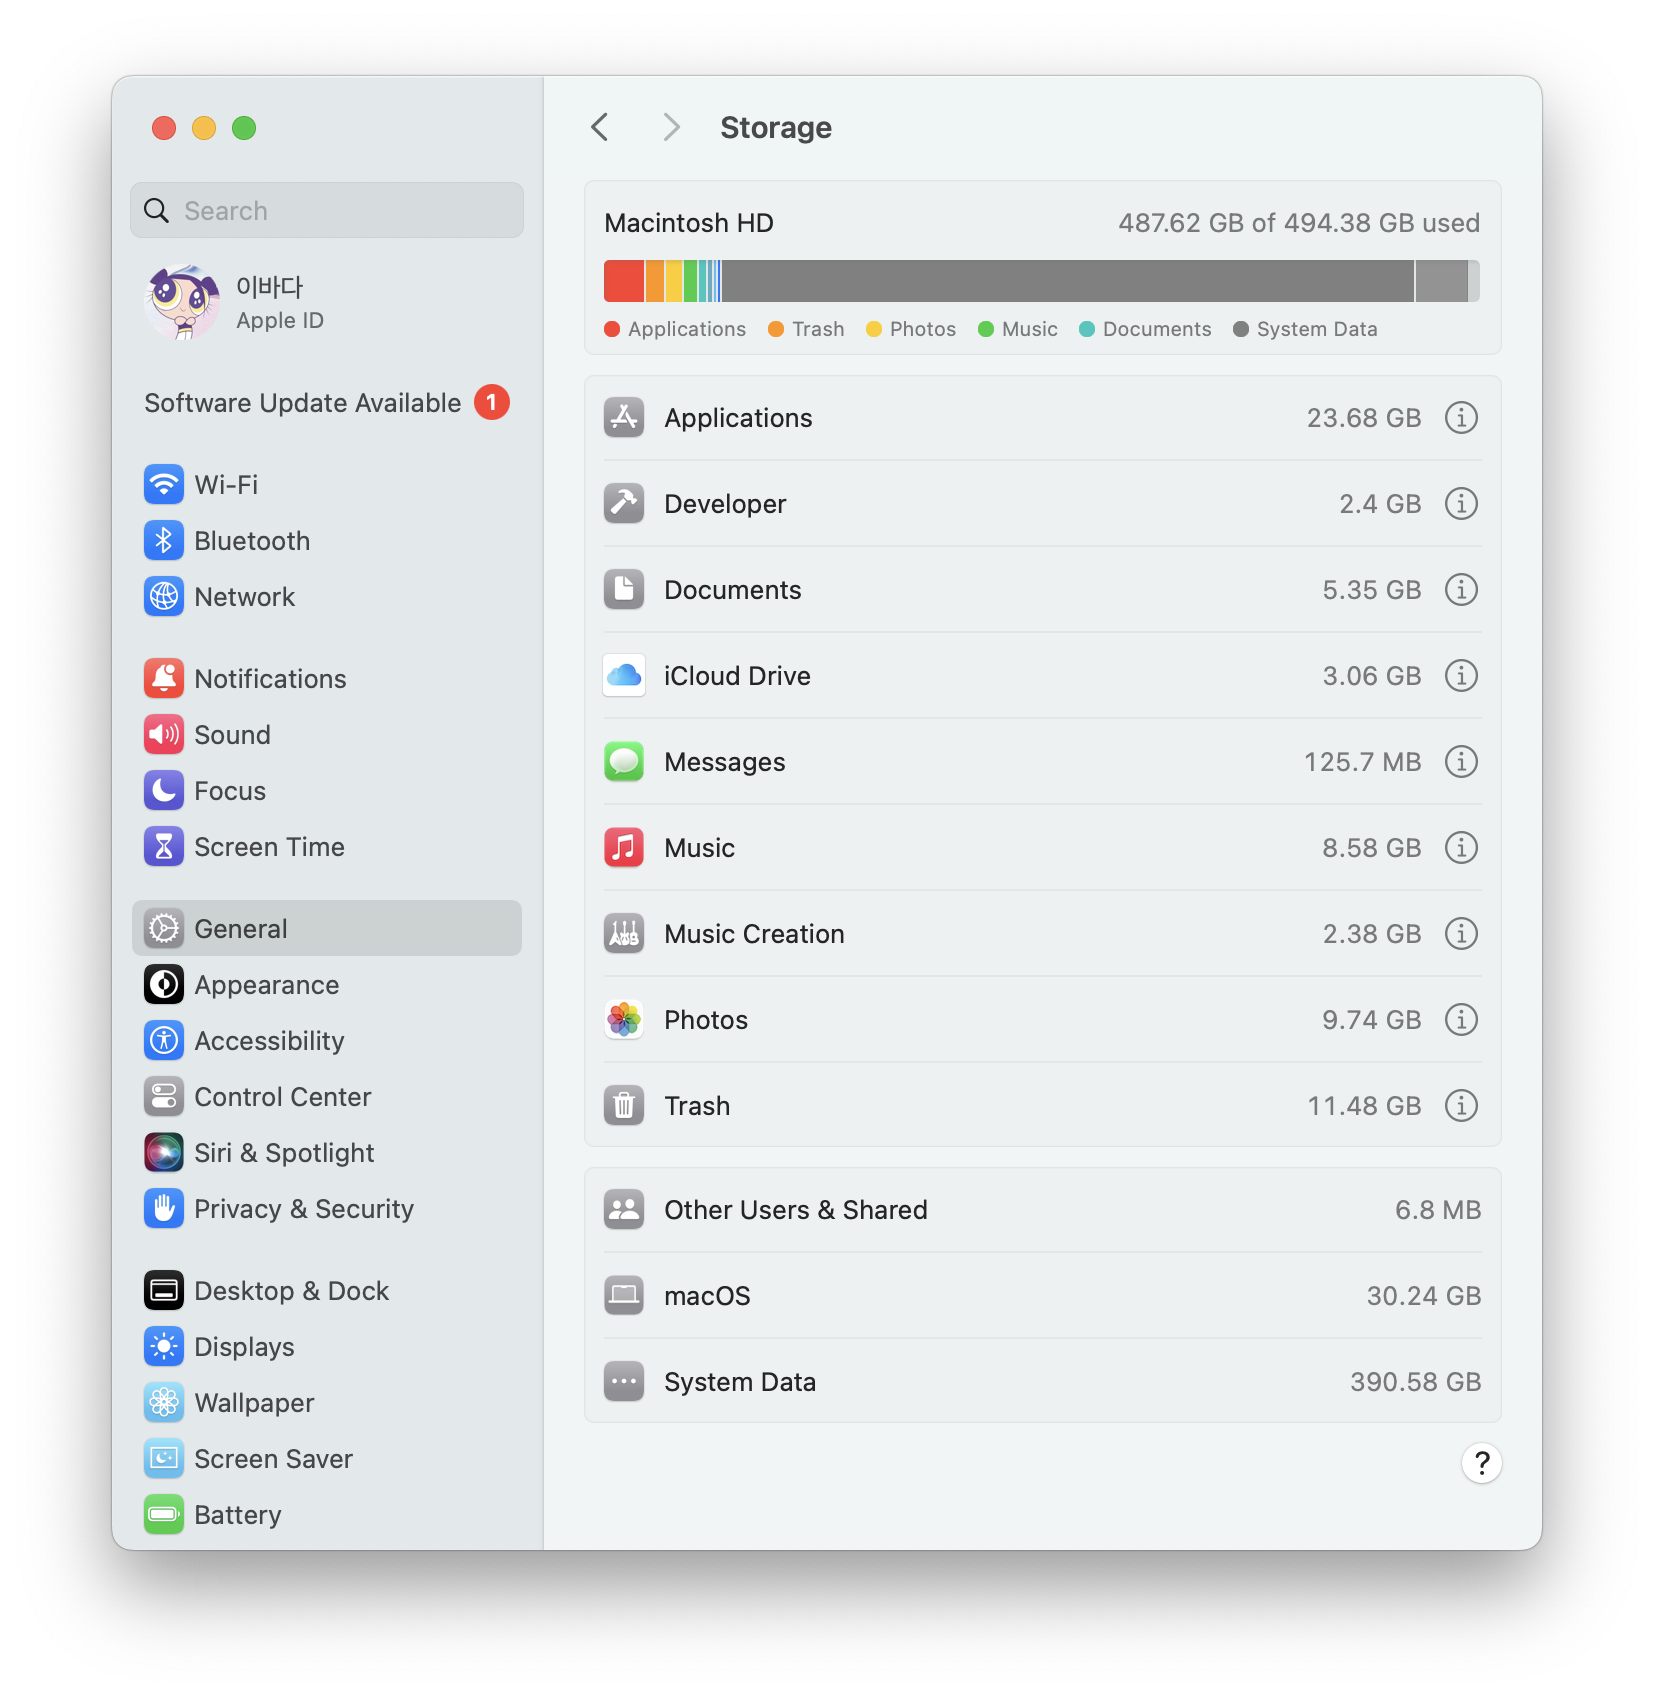This screenshot has height=1698, width=1654.
Task: Click the Apple ID profile avatar
Action: 182,303
